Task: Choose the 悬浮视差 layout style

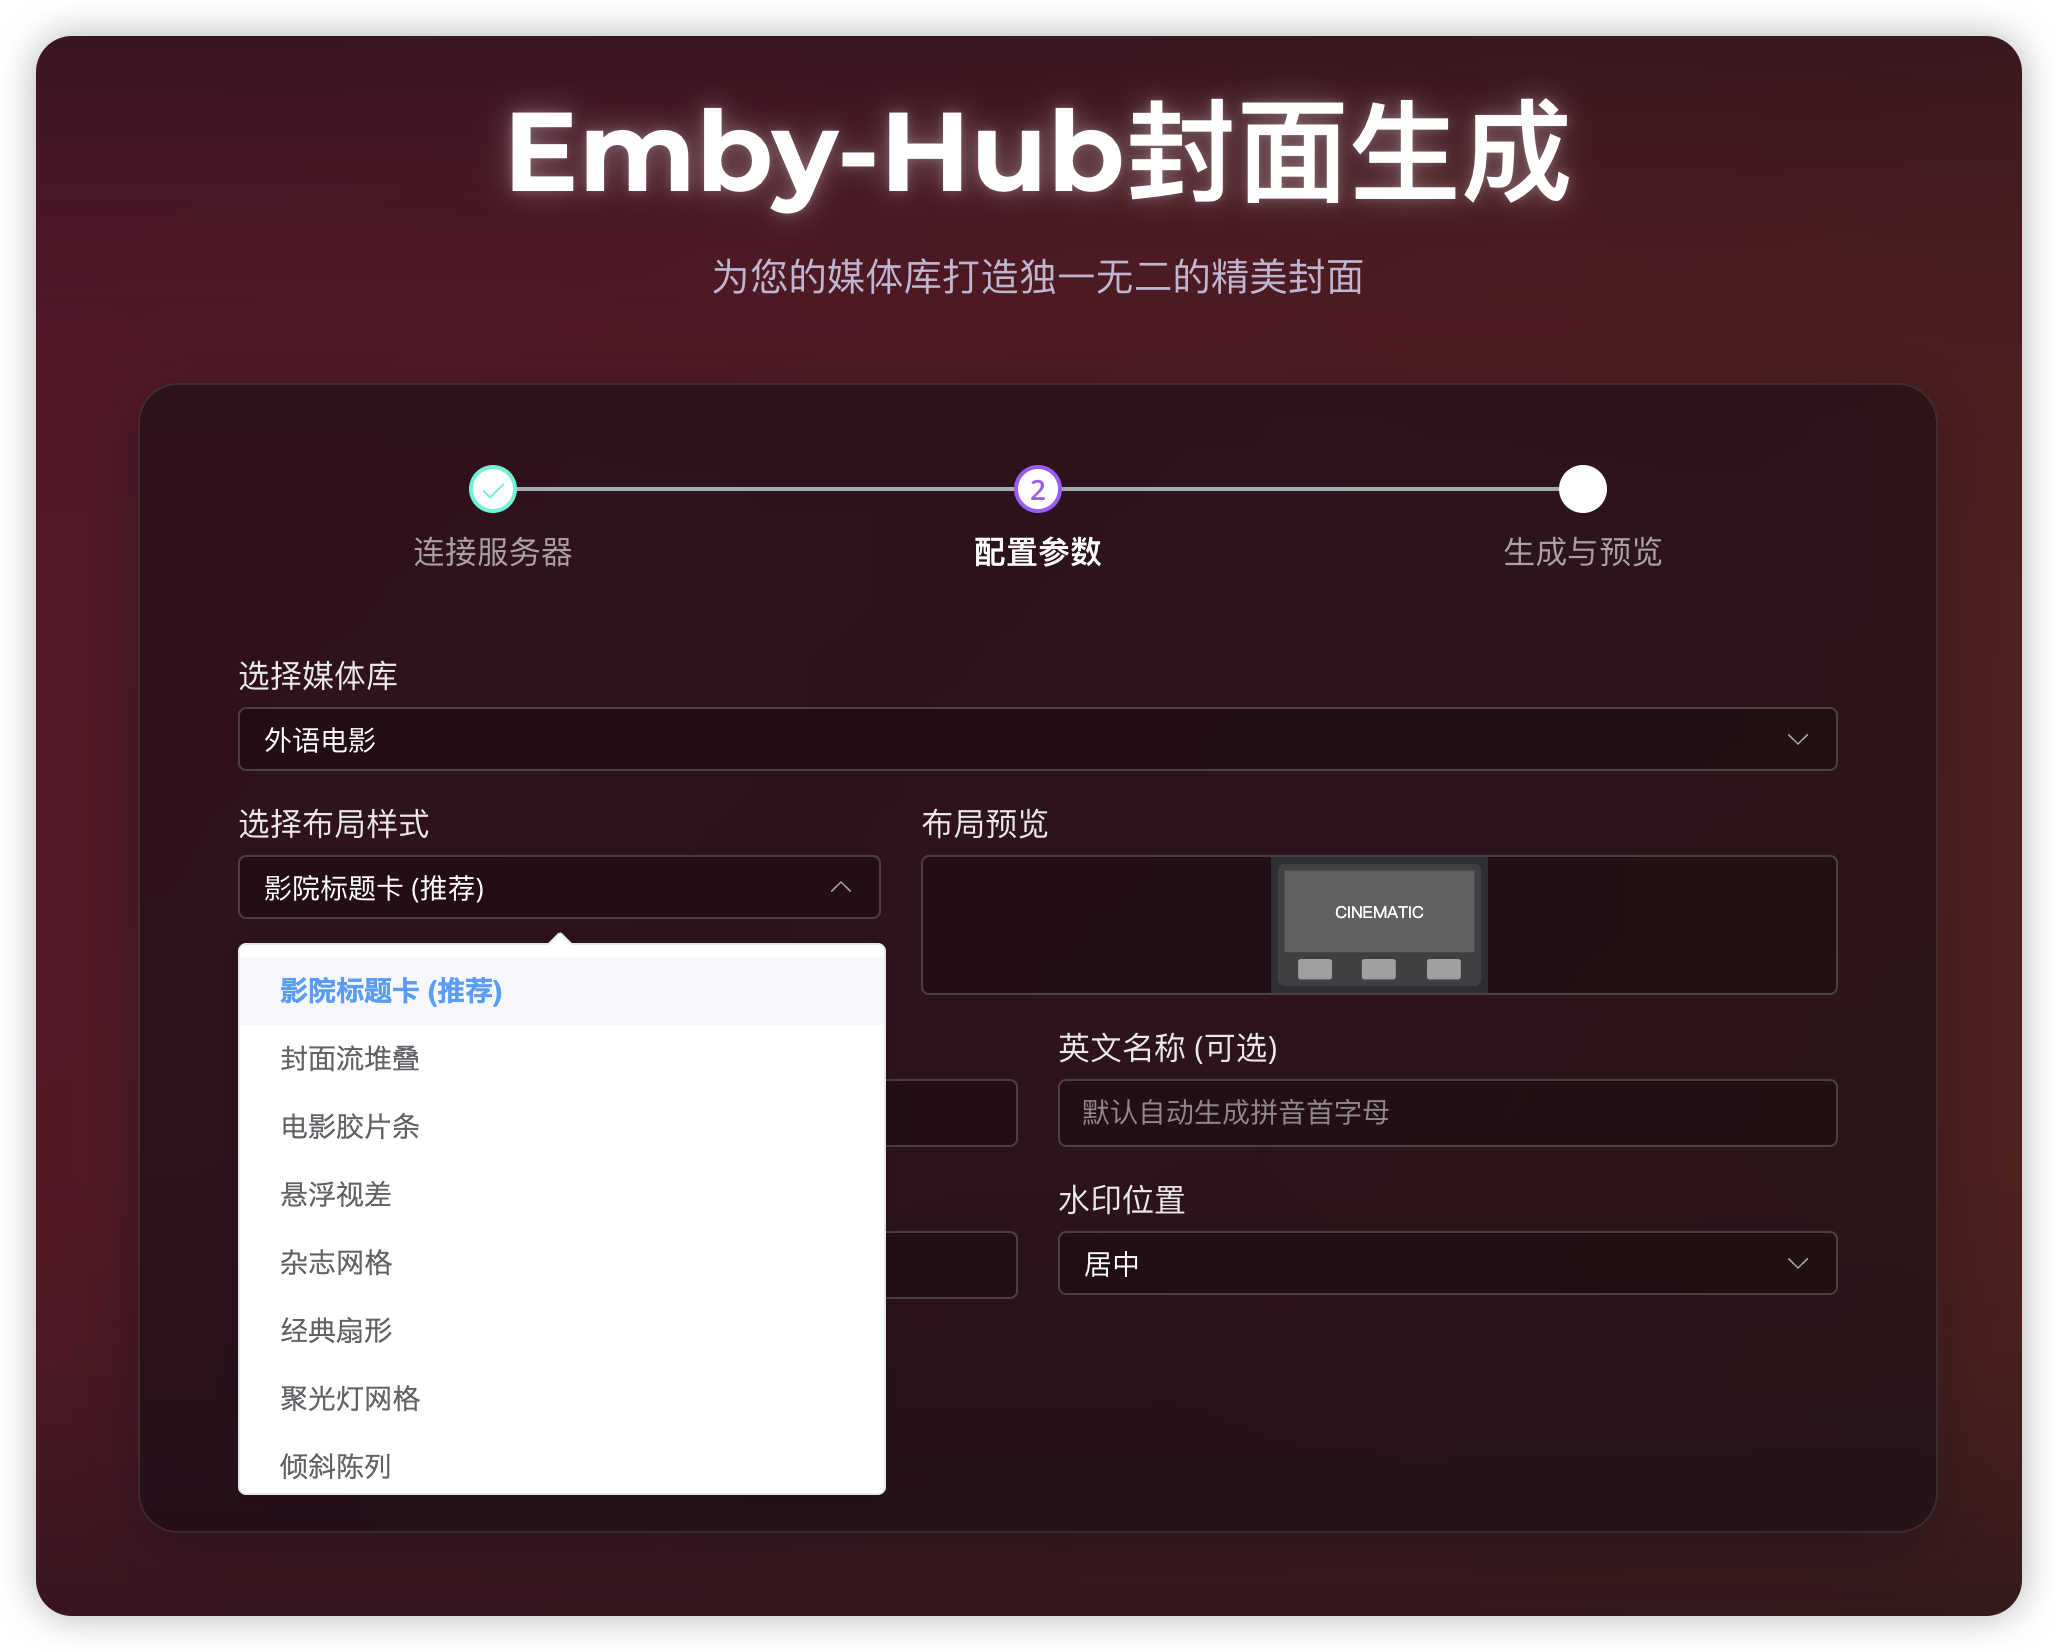Action: tap(335, 1195)
